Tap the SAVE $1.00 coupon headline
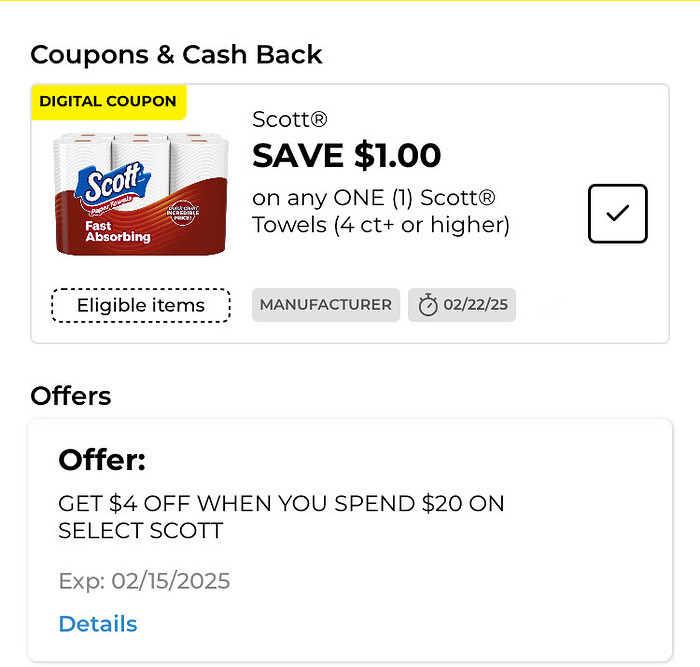 point(346,155)
